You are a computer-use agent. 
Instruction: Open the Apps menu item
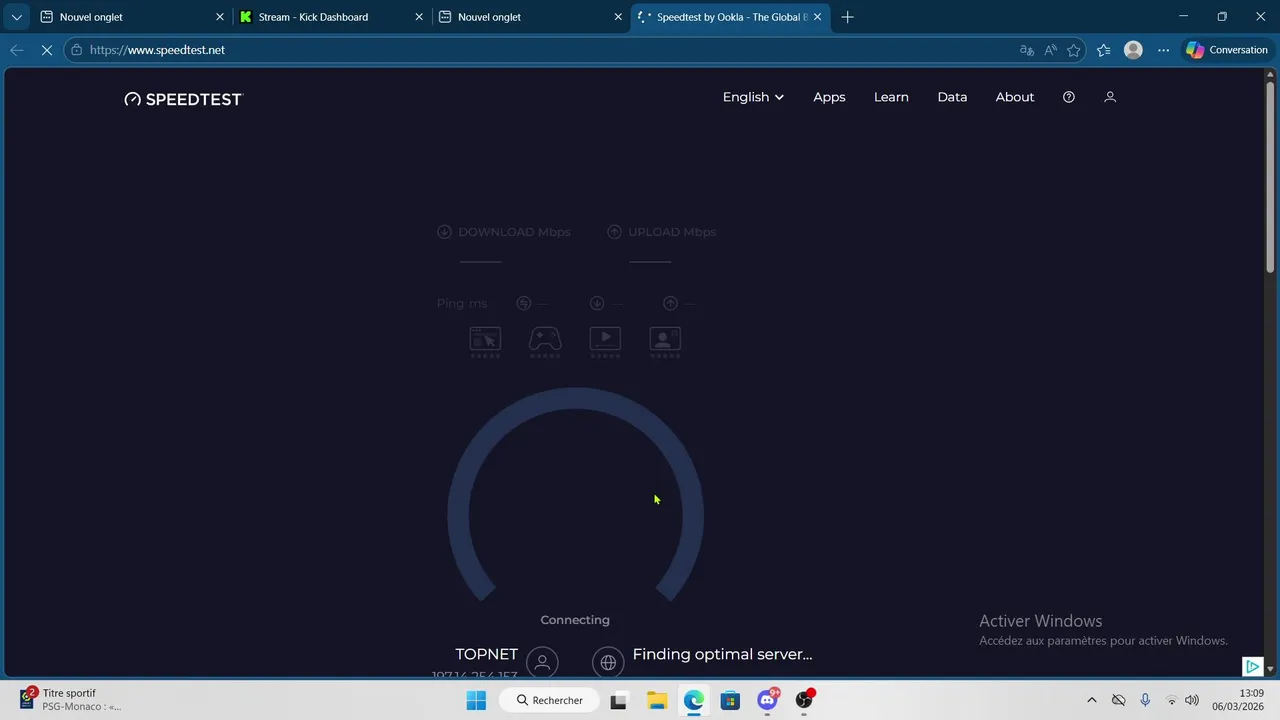pos(829,97)
